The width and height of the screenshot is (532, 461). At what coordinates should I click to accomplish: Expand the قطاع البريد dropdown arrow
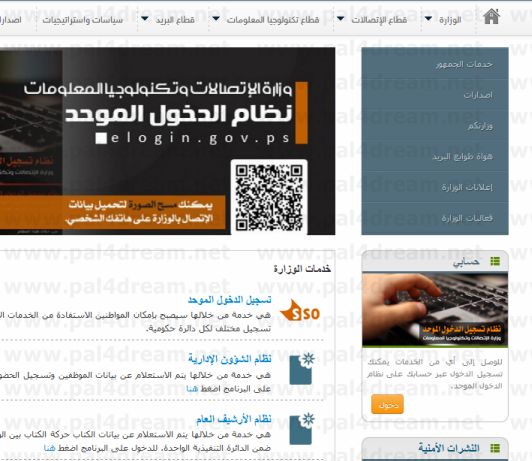click(x=145, y=18)
